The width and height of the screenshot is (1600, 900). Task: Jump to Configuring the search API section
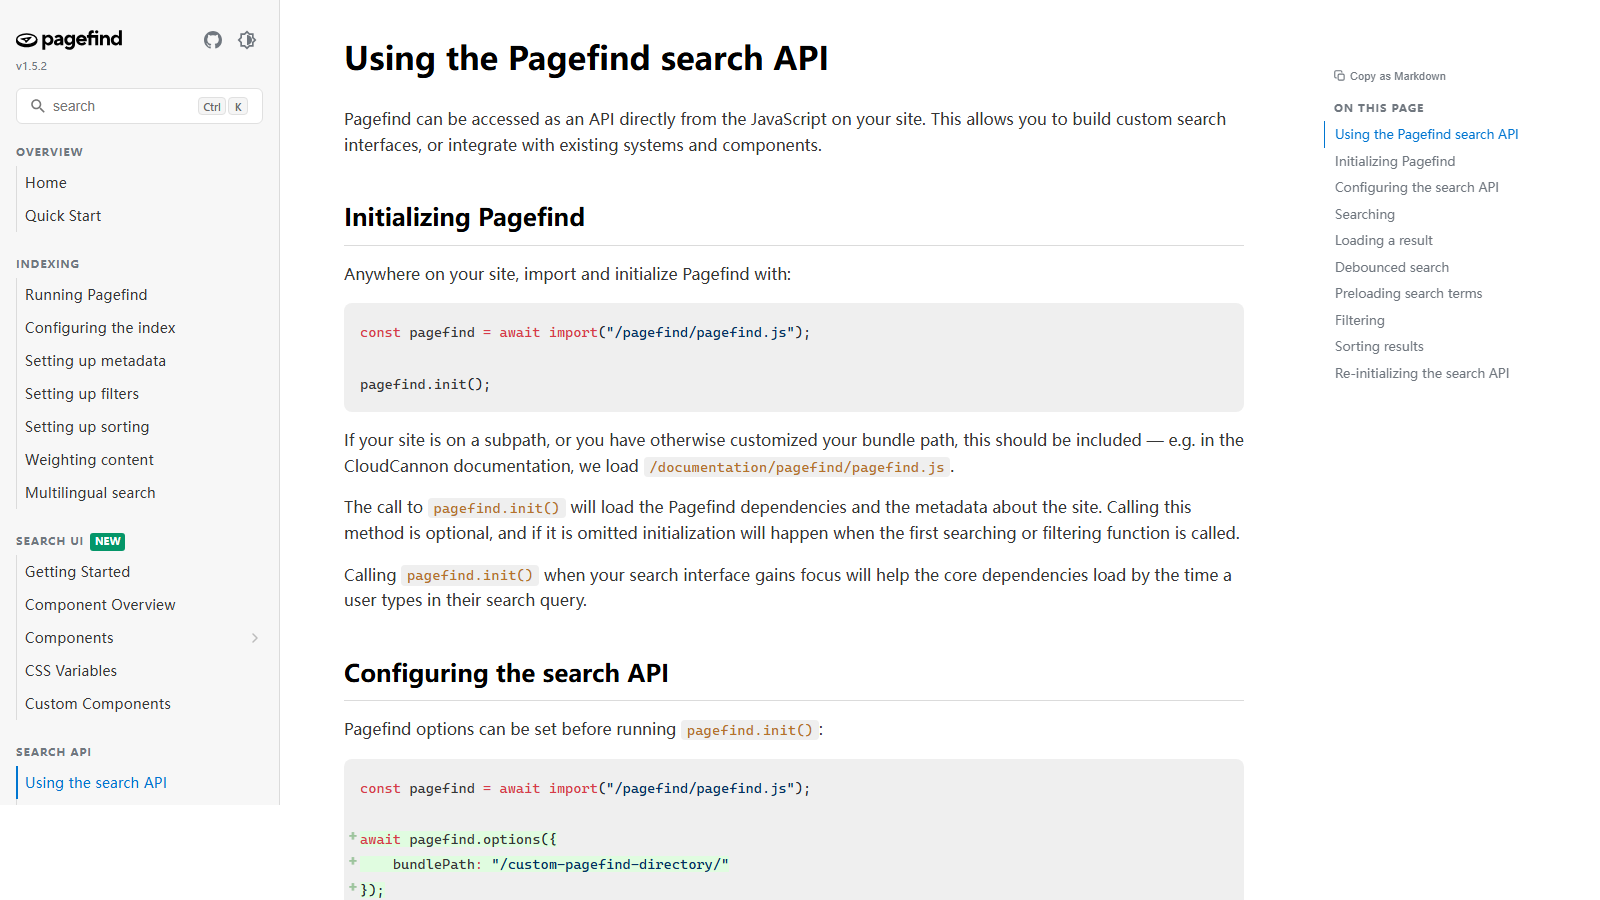1416,187
